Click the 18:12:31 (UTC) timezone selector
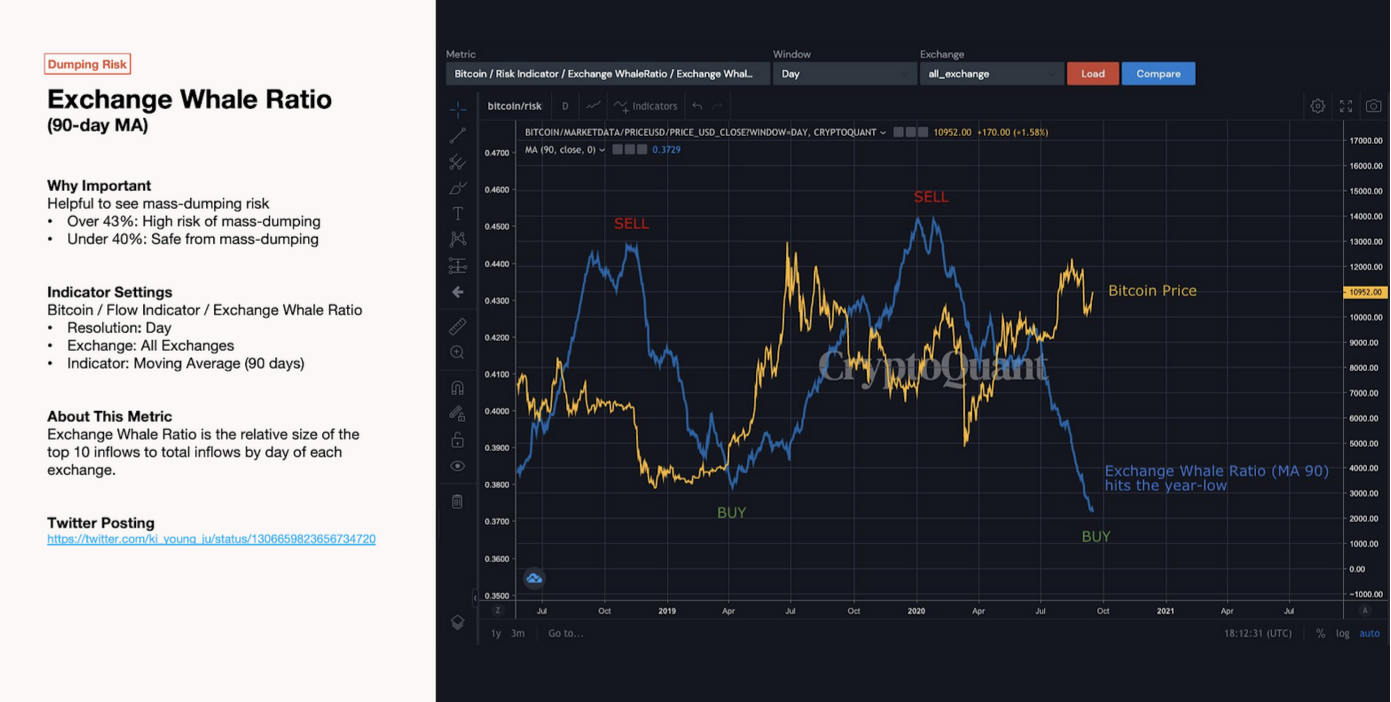This screenshot has width=1391, height=702. point(1257,633)
